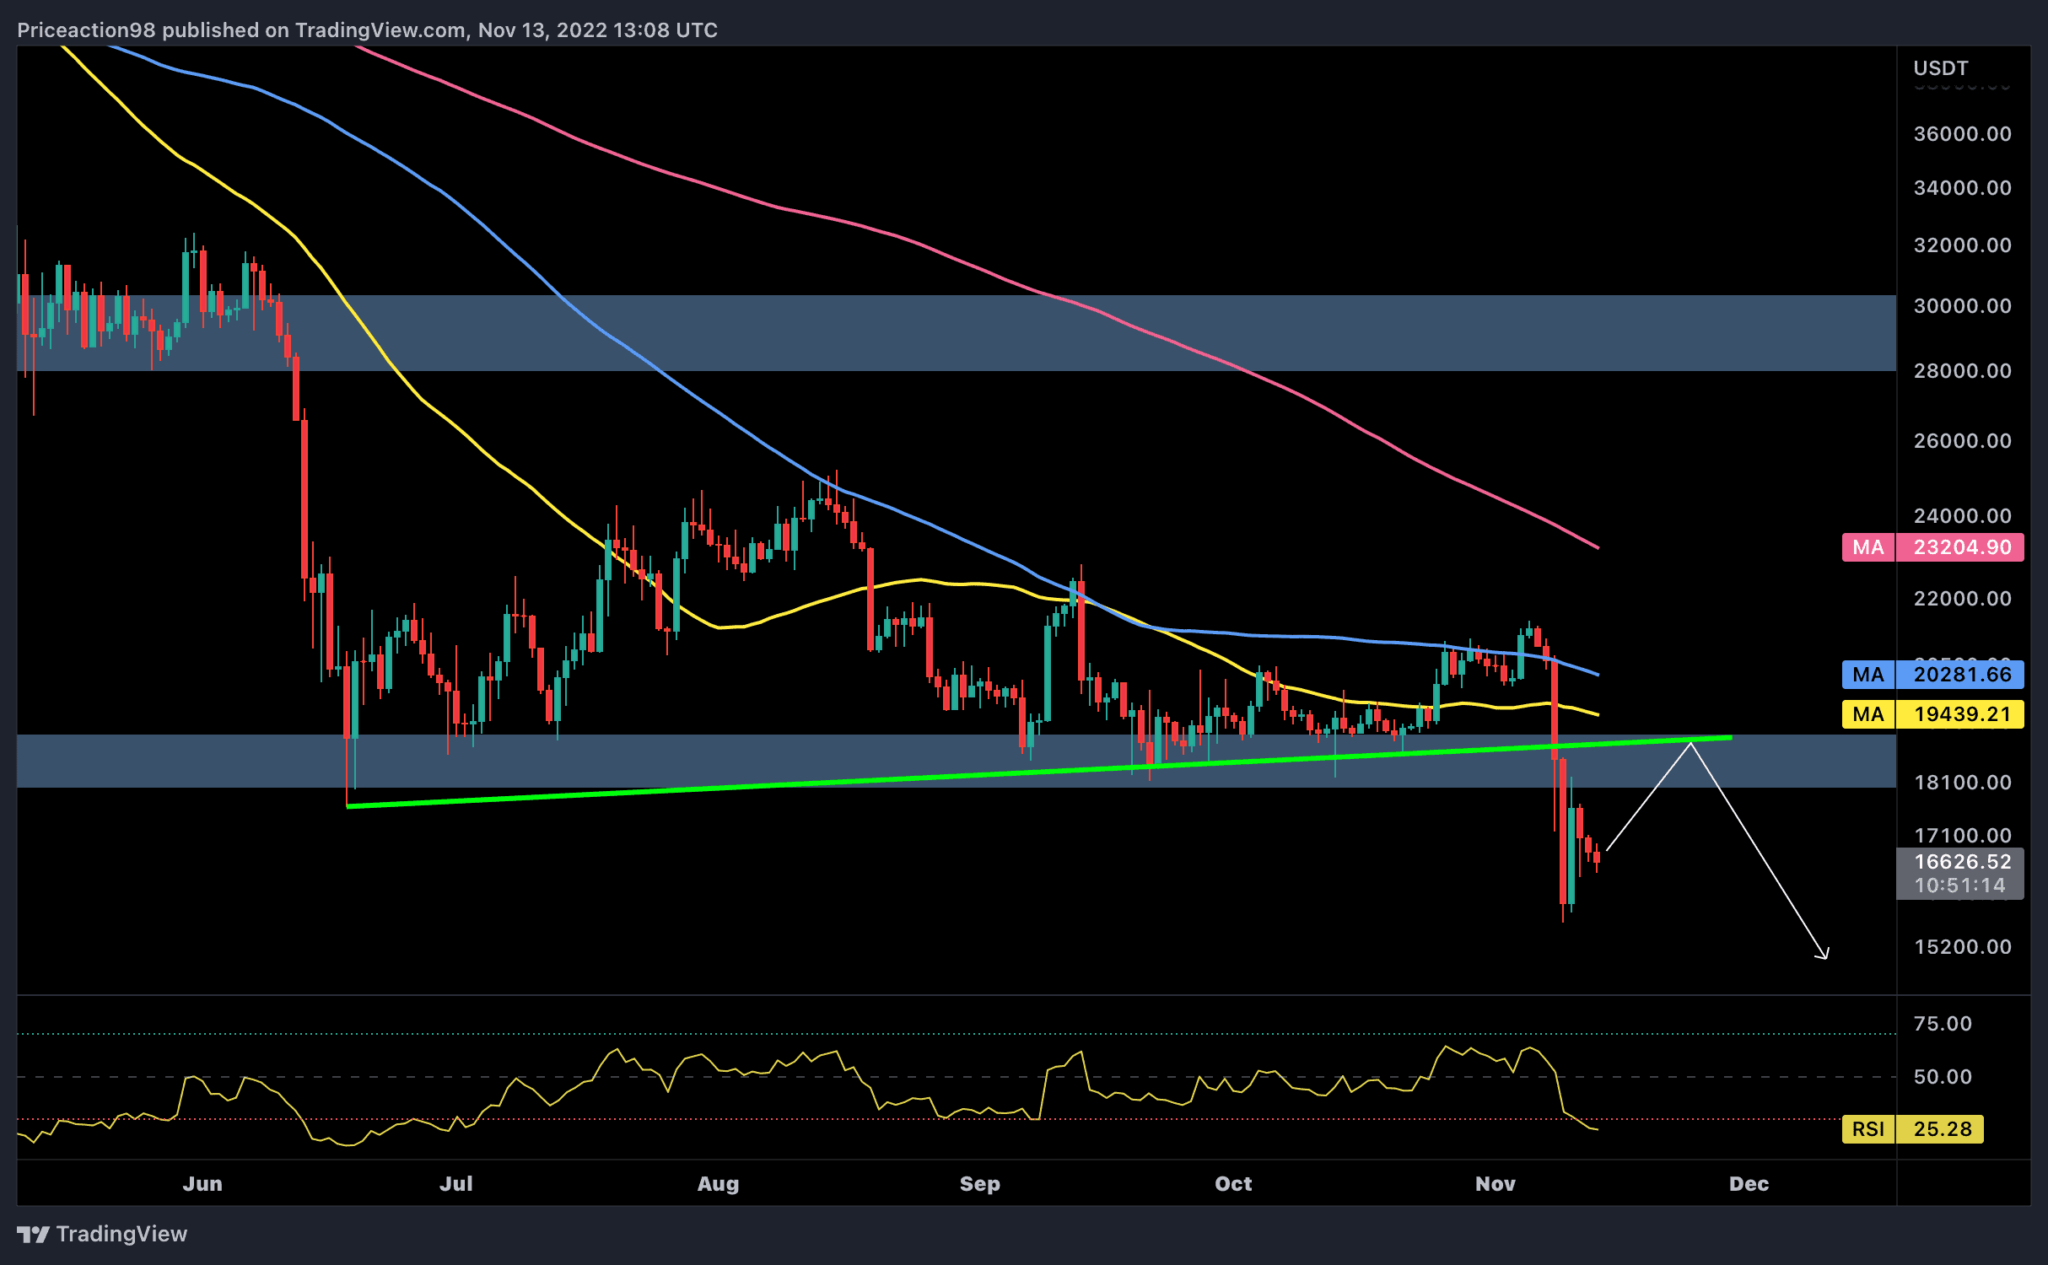Click the RSI 50.00 level label

pyautogui.click(x=1941, y=1077)
